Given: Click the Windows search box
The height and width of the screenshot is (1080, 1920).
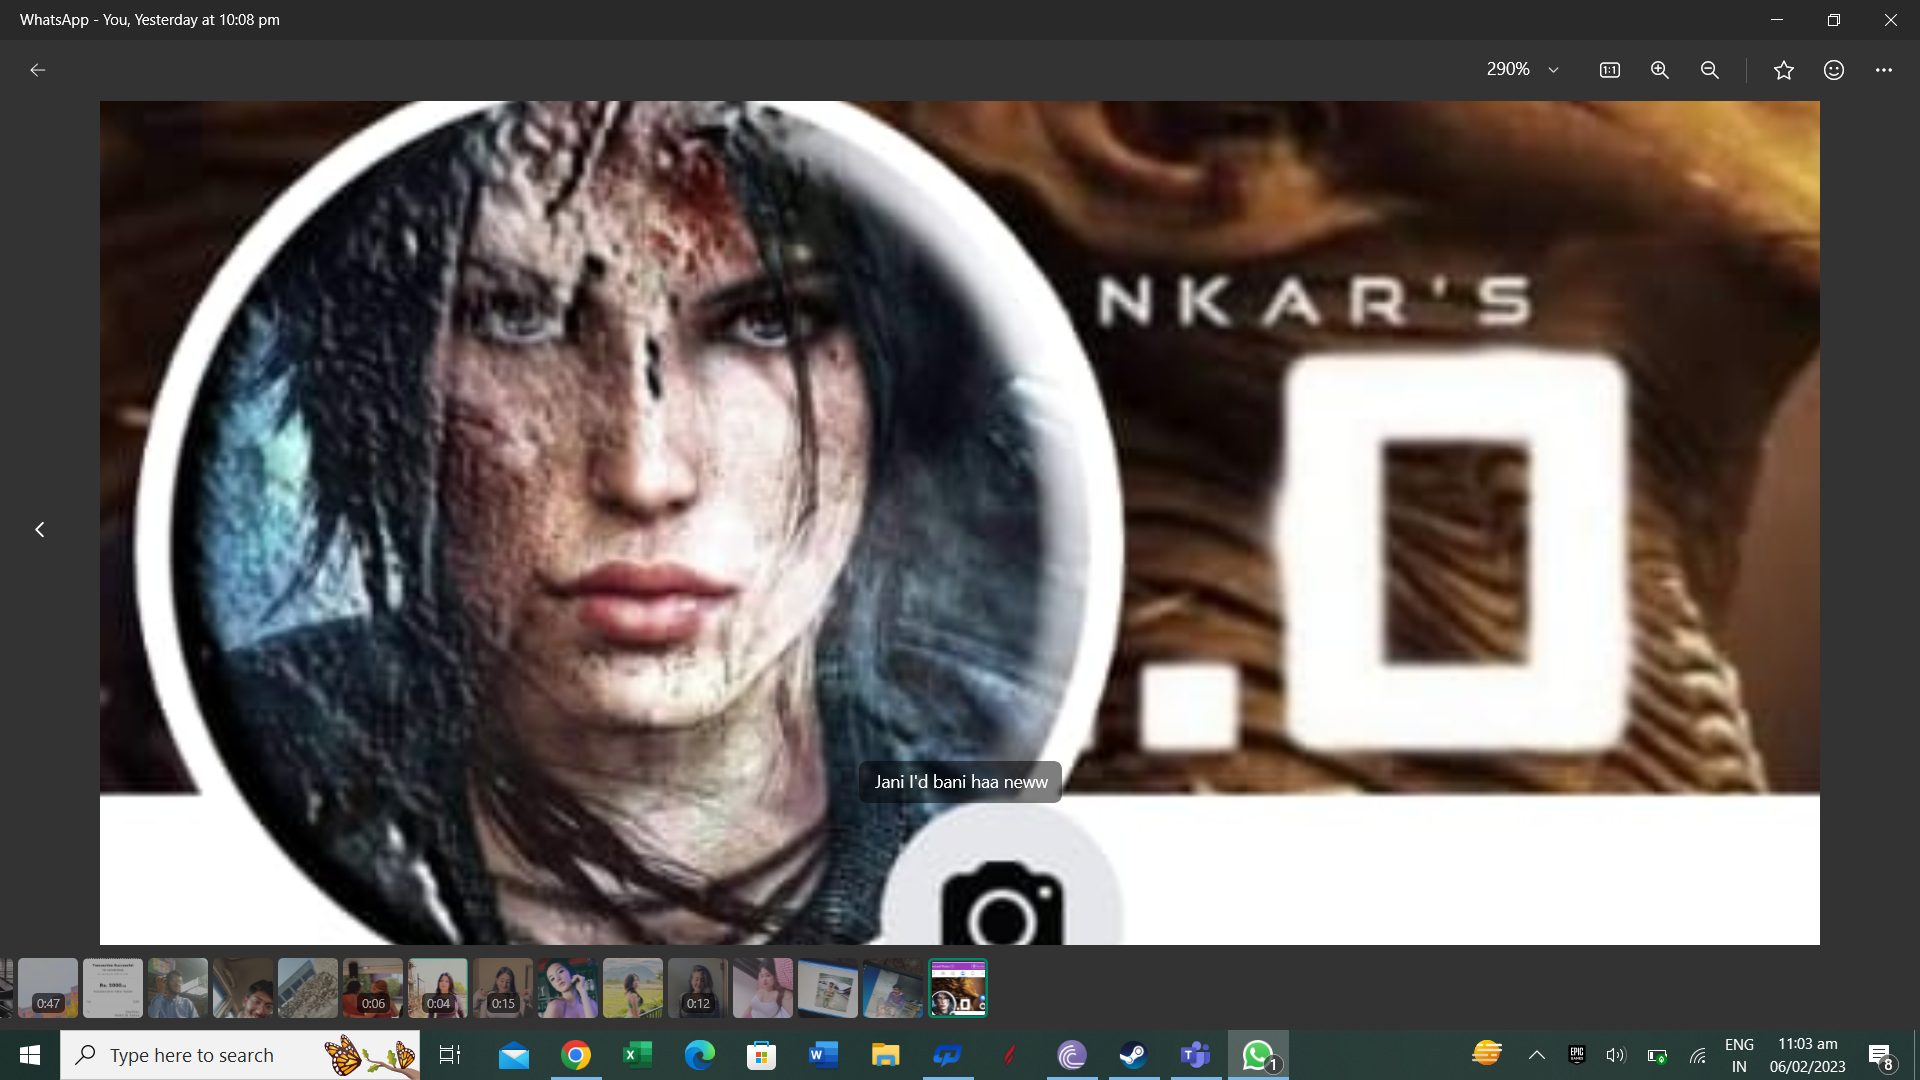Looking at the screenshot, I should [240, 1055].
